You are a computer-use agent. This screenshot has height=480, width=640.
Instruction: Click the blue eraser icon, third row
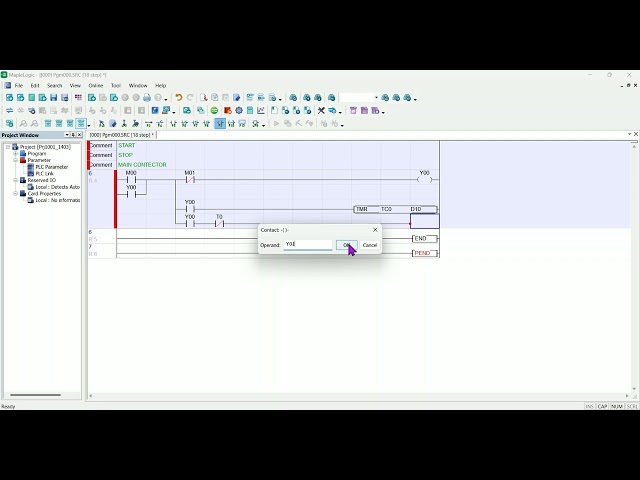coord(113,124)
